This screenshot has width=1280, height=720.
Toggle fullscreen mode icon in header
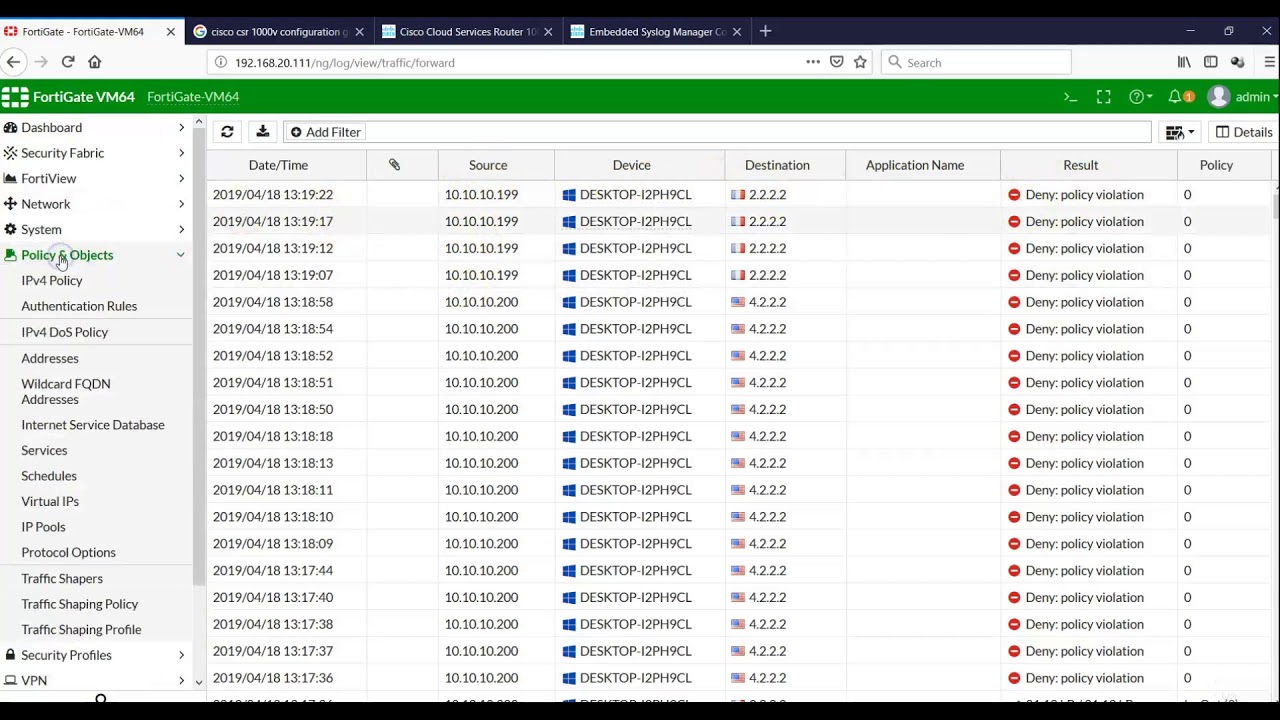pos(1104,97)
